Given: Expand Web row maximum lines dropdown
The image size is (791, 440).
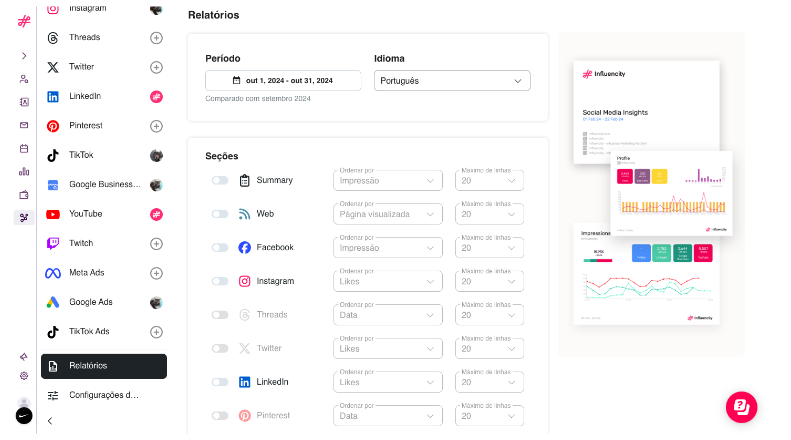Looking at the screenshot, I should [x=490, y=214].
